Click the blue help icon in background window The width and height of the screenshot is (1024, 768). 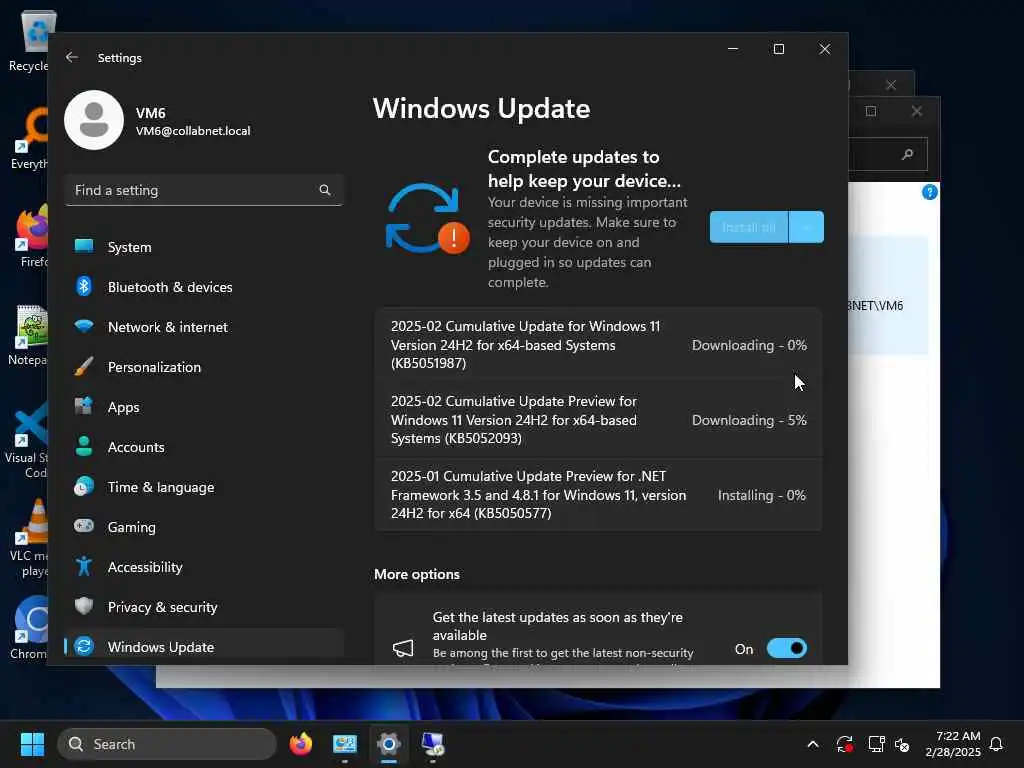point(930,192)
